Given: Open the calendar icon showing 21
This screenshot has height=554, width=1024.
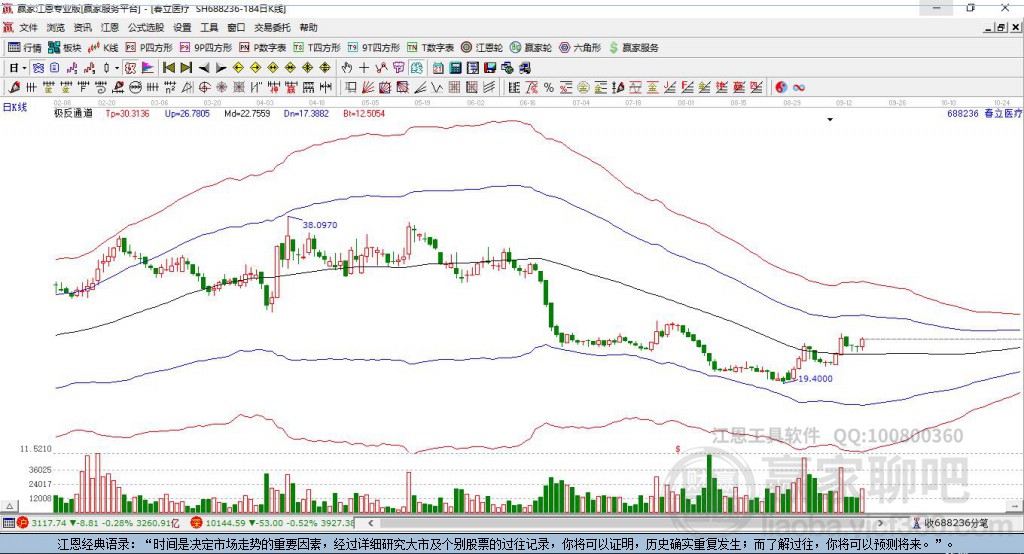Looking at the screenshot, I should pos(438,68).
